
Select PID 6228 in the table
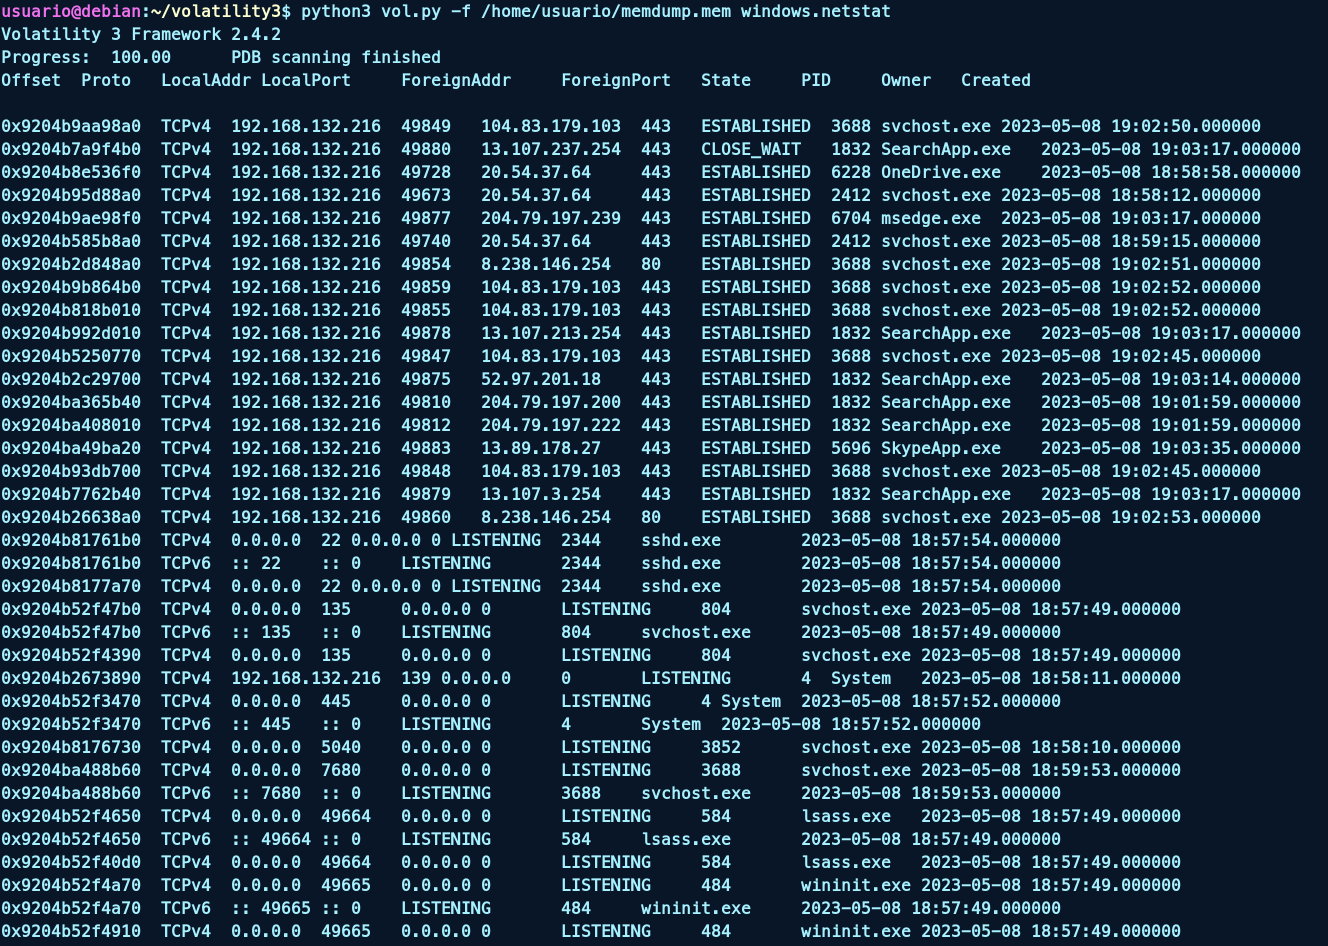click(x=850, y=172)
